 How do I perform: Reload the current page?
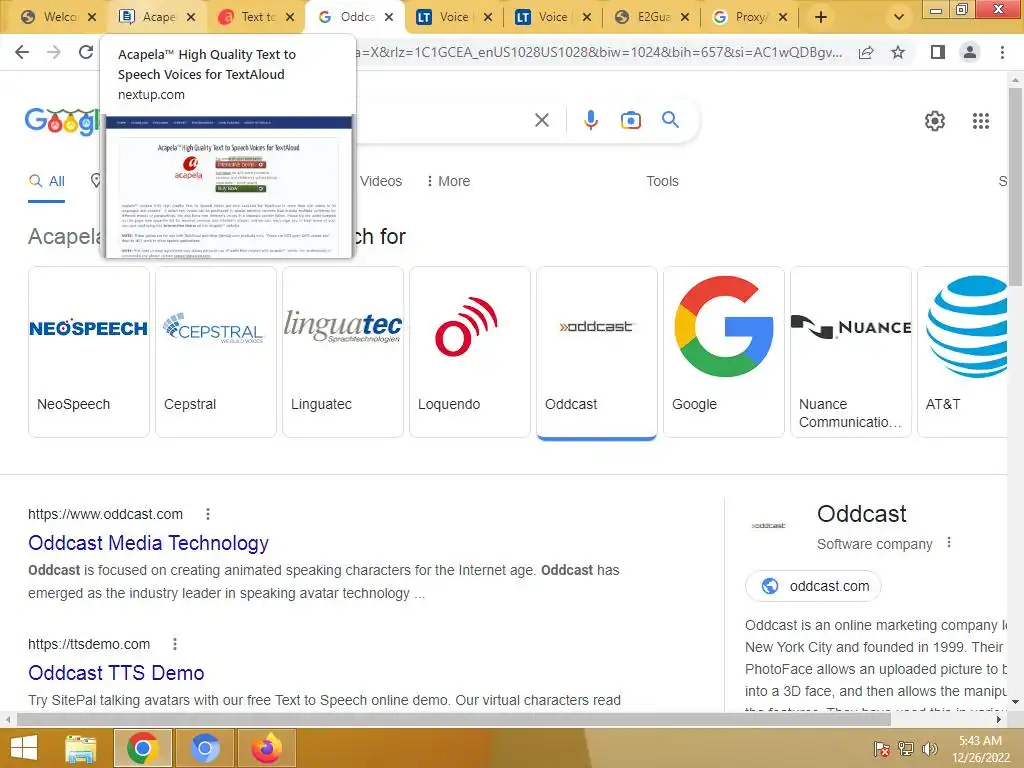click(86, 52)
